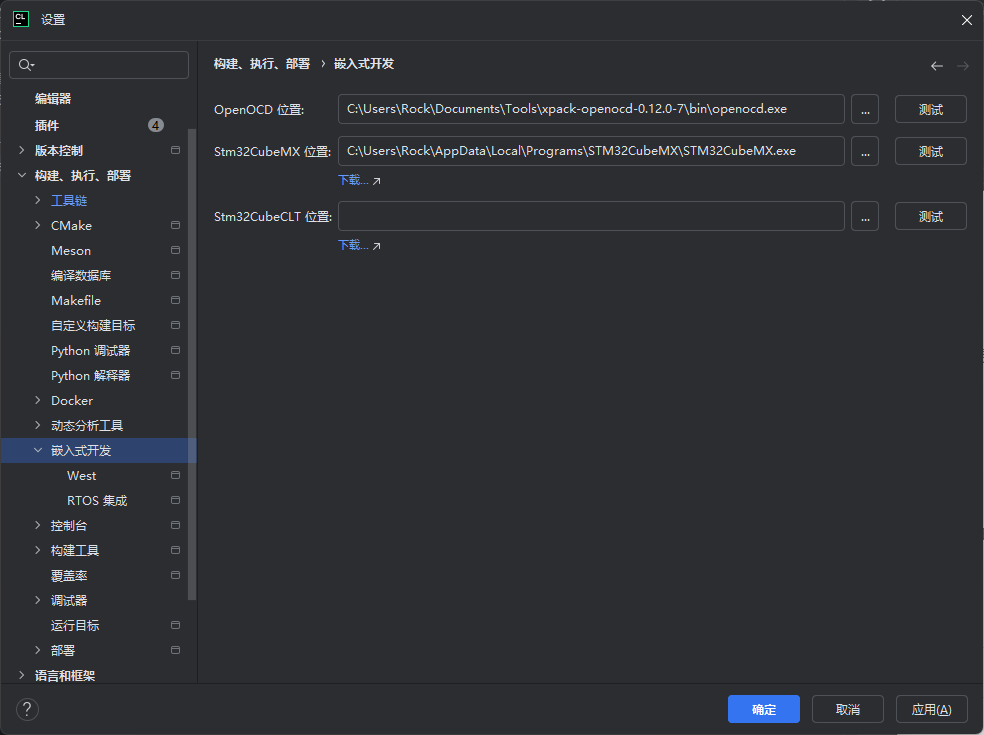Click the settings search field

[98, 65]
